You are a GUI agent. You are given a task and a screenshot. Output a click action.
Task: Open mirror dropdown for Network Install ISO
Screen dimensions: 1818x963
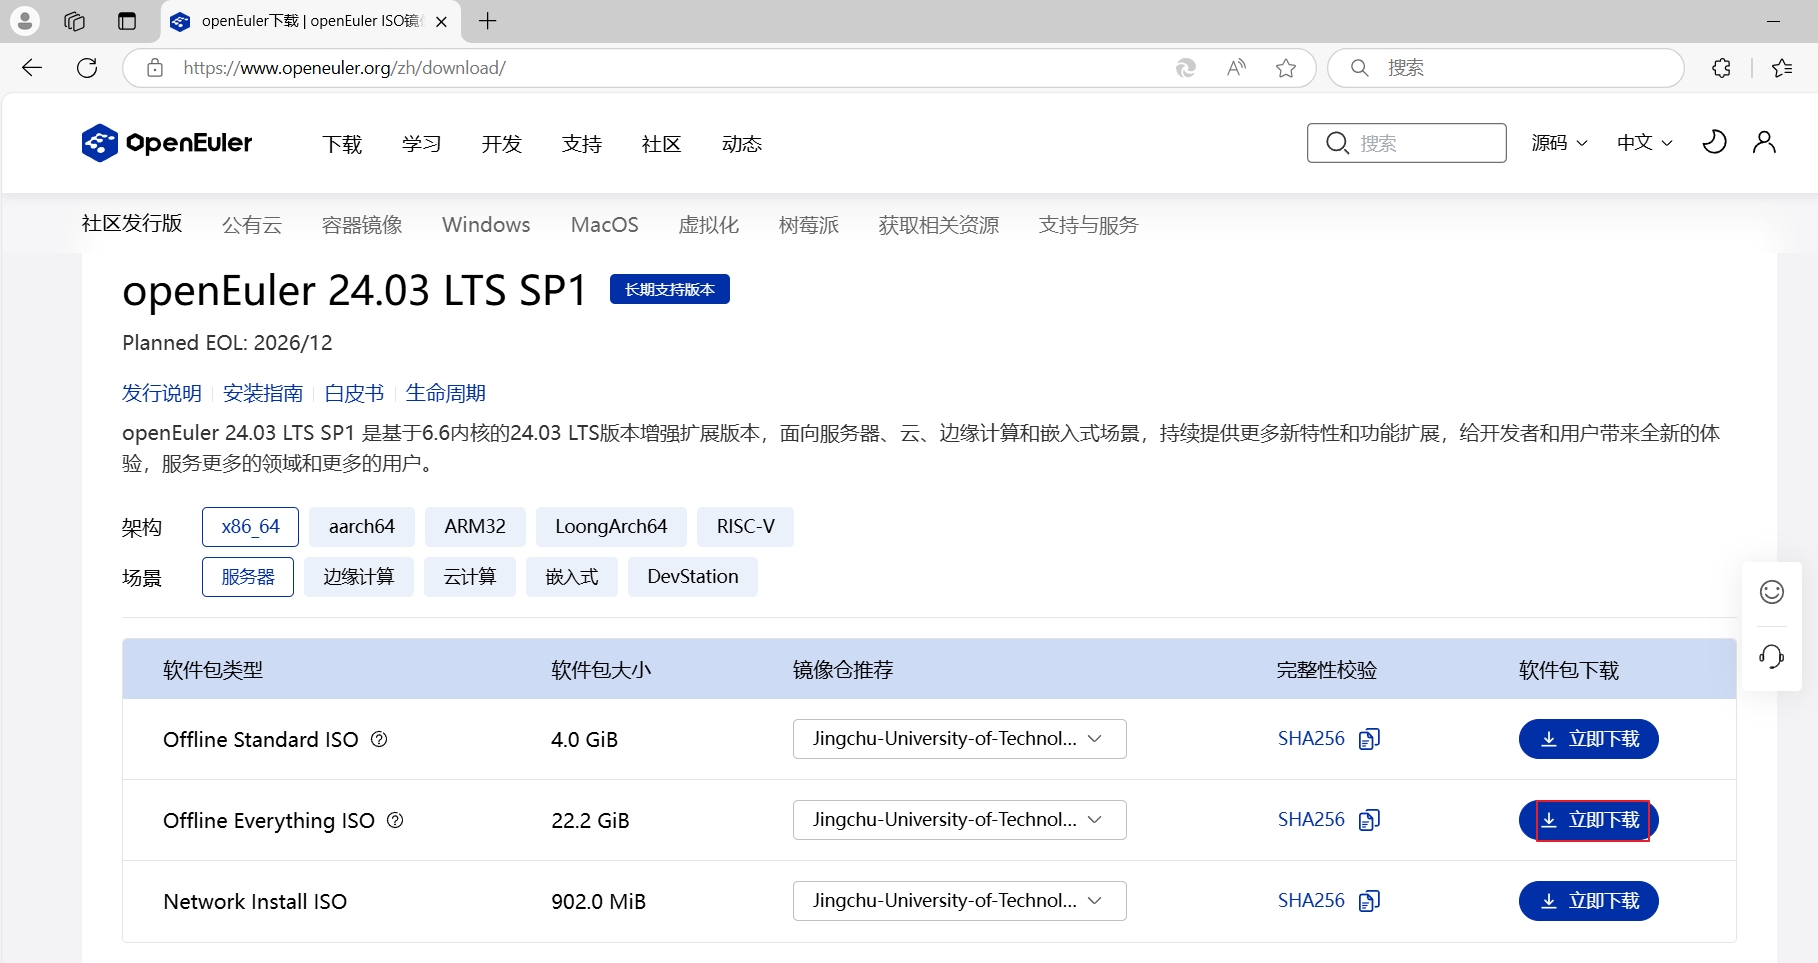[x=960, y=901]
